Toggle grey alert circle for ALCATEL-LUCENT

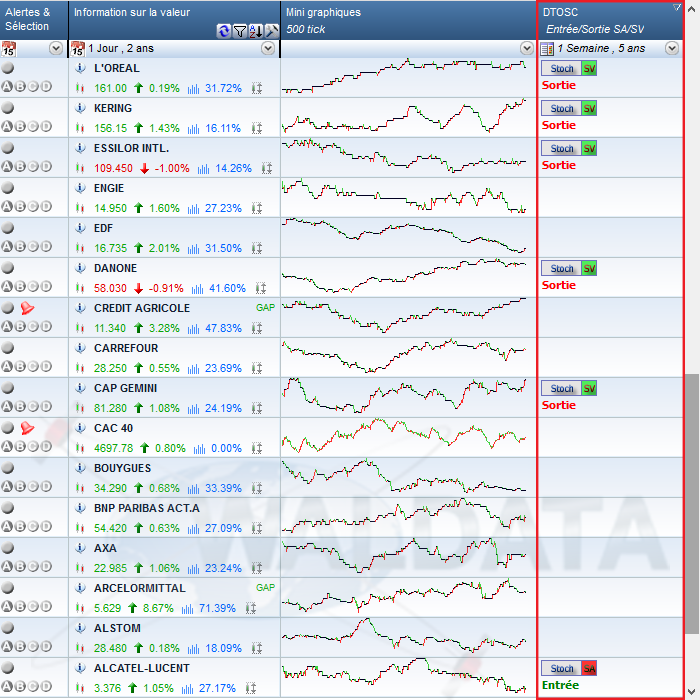pyautogui.click(x=8, y=668)
